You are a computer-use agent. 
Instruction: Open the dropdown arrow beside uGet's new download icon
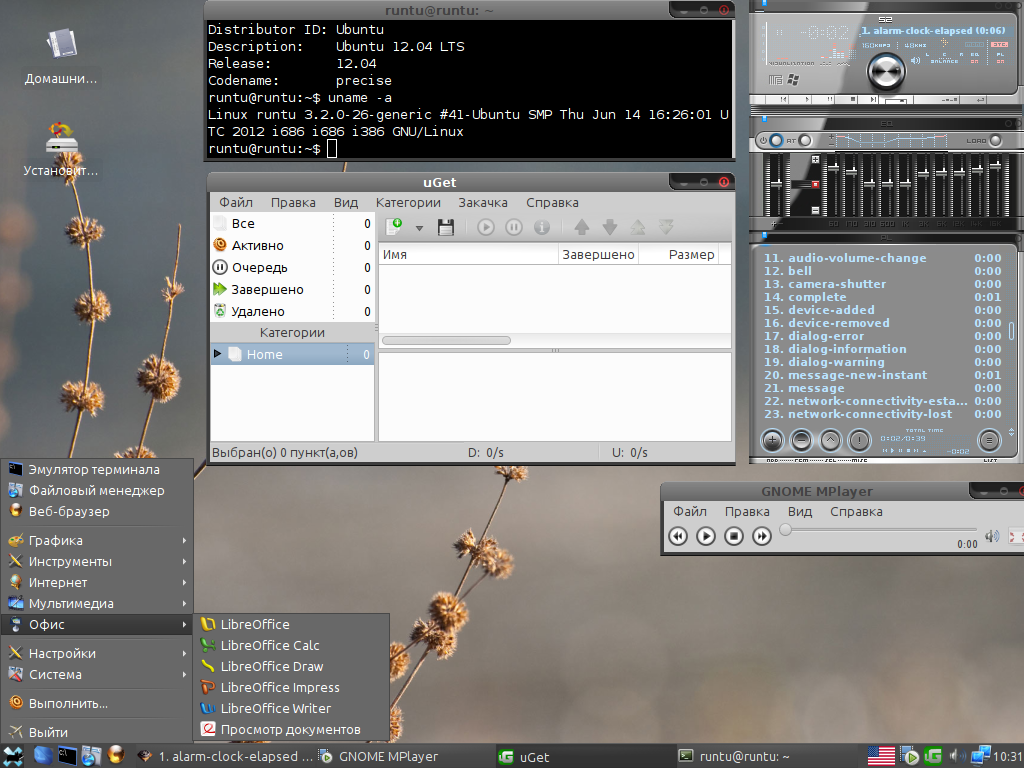419,228
